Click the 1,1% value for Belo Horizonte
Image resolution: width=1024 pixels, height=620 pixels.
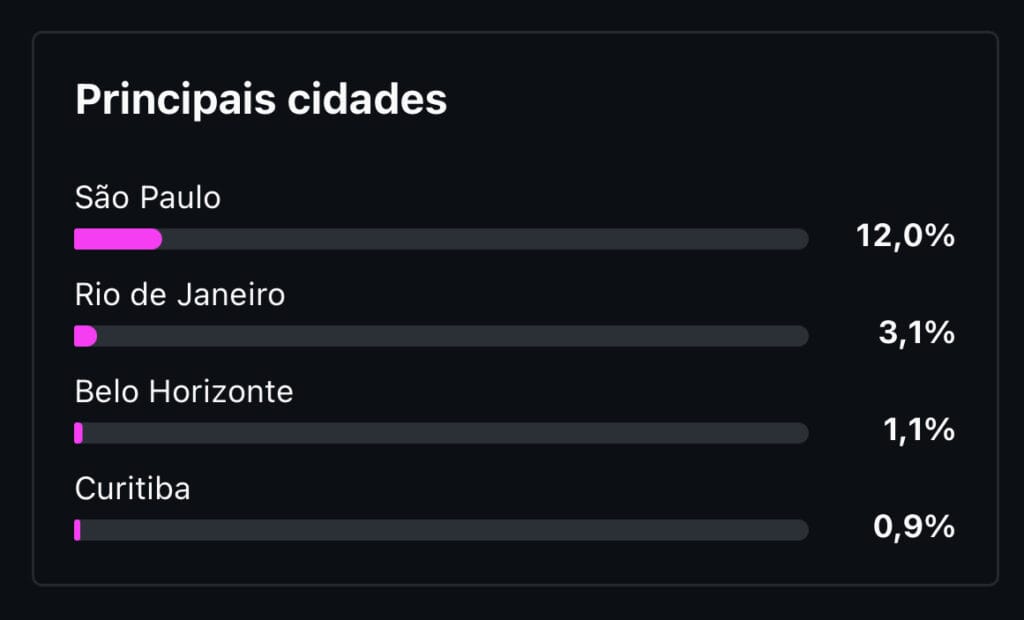pyautogui.click(x=918, y=431)
